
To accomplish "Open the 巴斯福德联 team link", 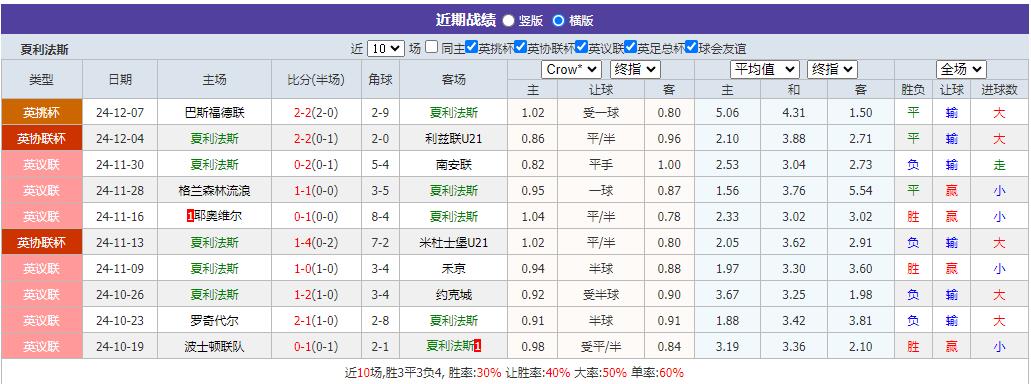I will pos(214,112).
